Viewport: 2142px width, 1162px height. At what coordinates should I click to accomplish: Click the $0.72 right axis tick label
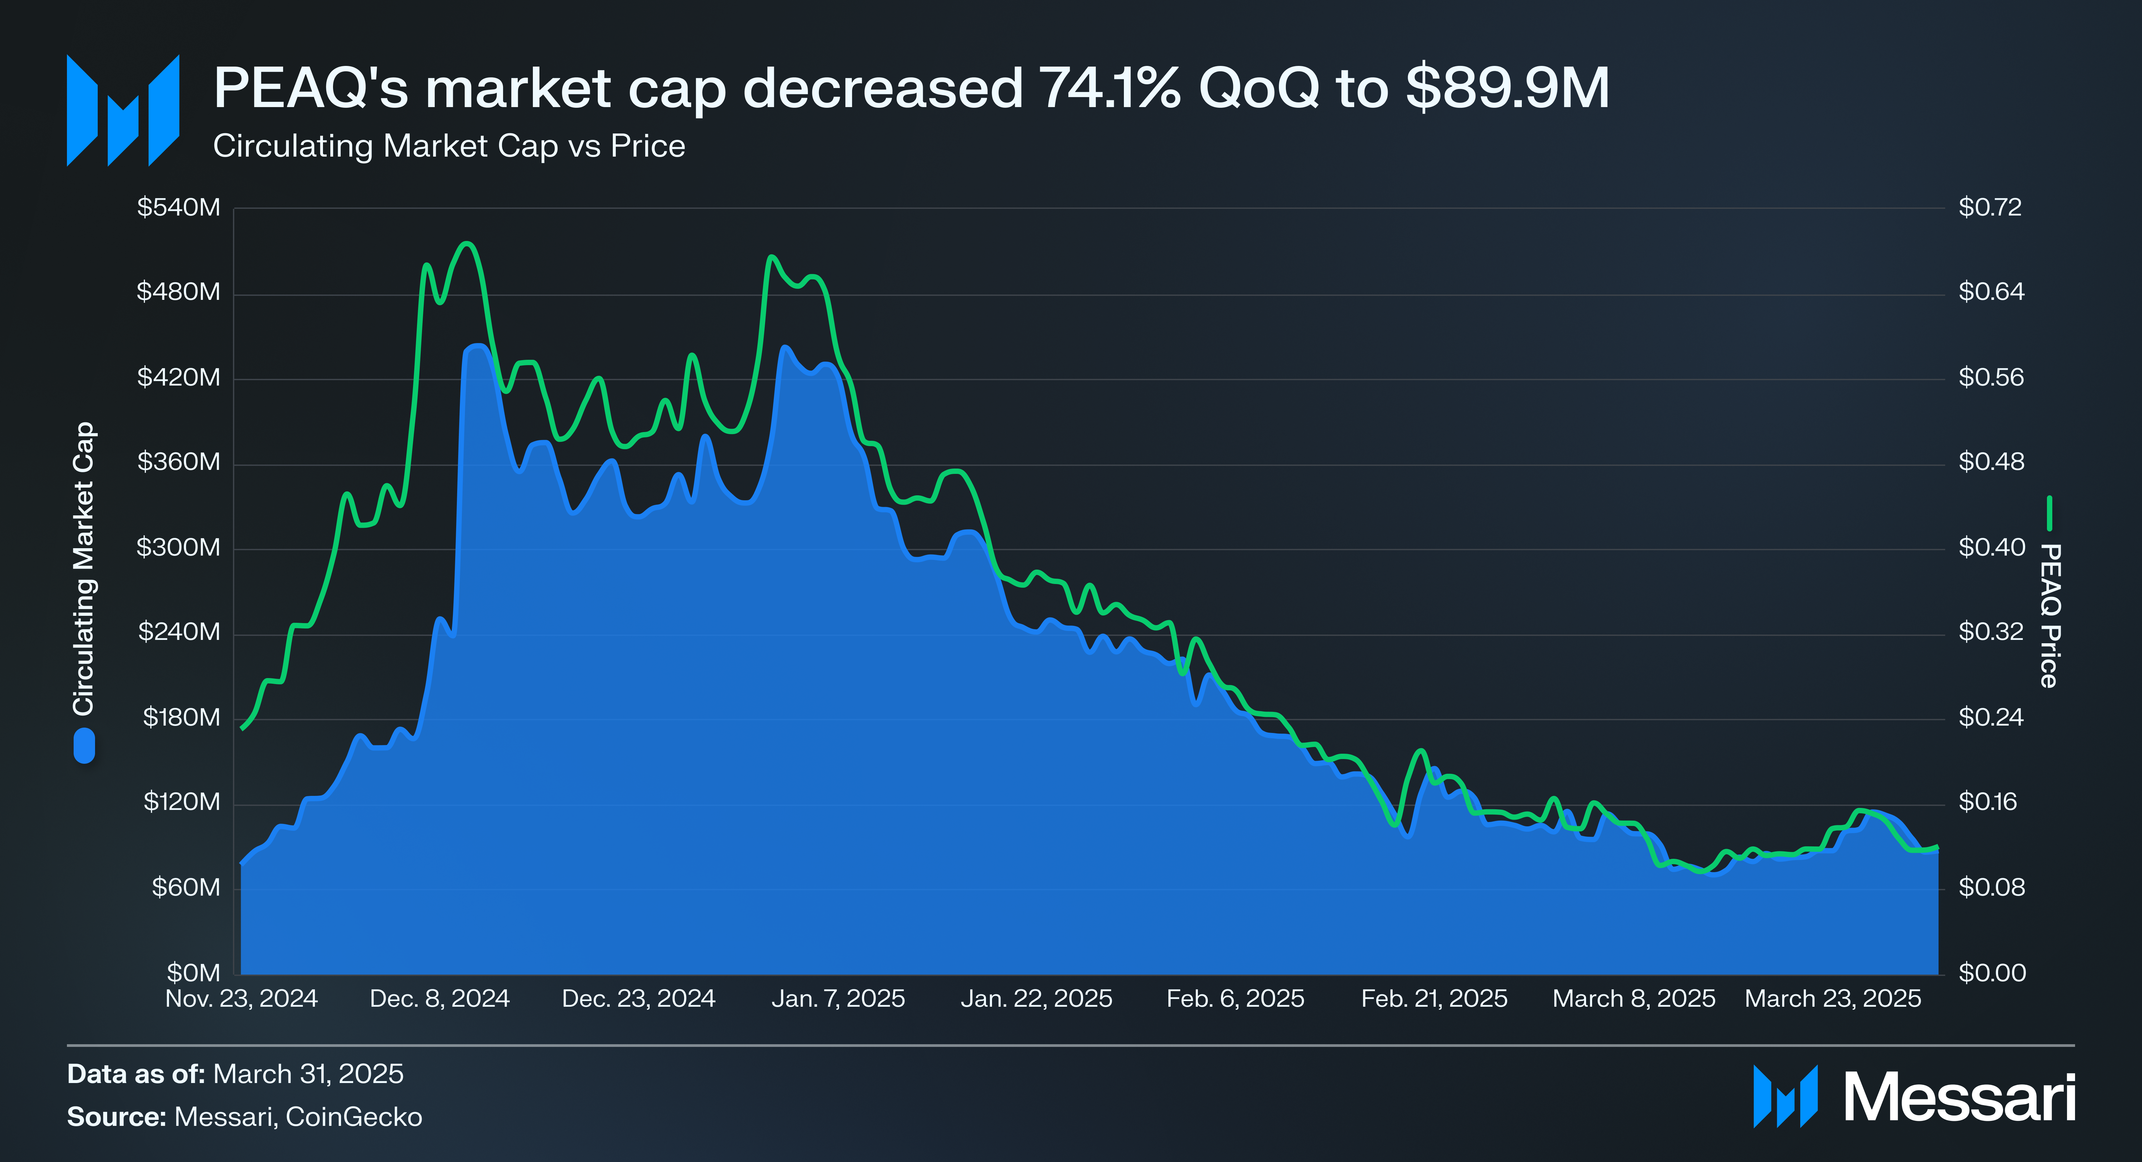pyautogui.click(x=1990, y=208)
